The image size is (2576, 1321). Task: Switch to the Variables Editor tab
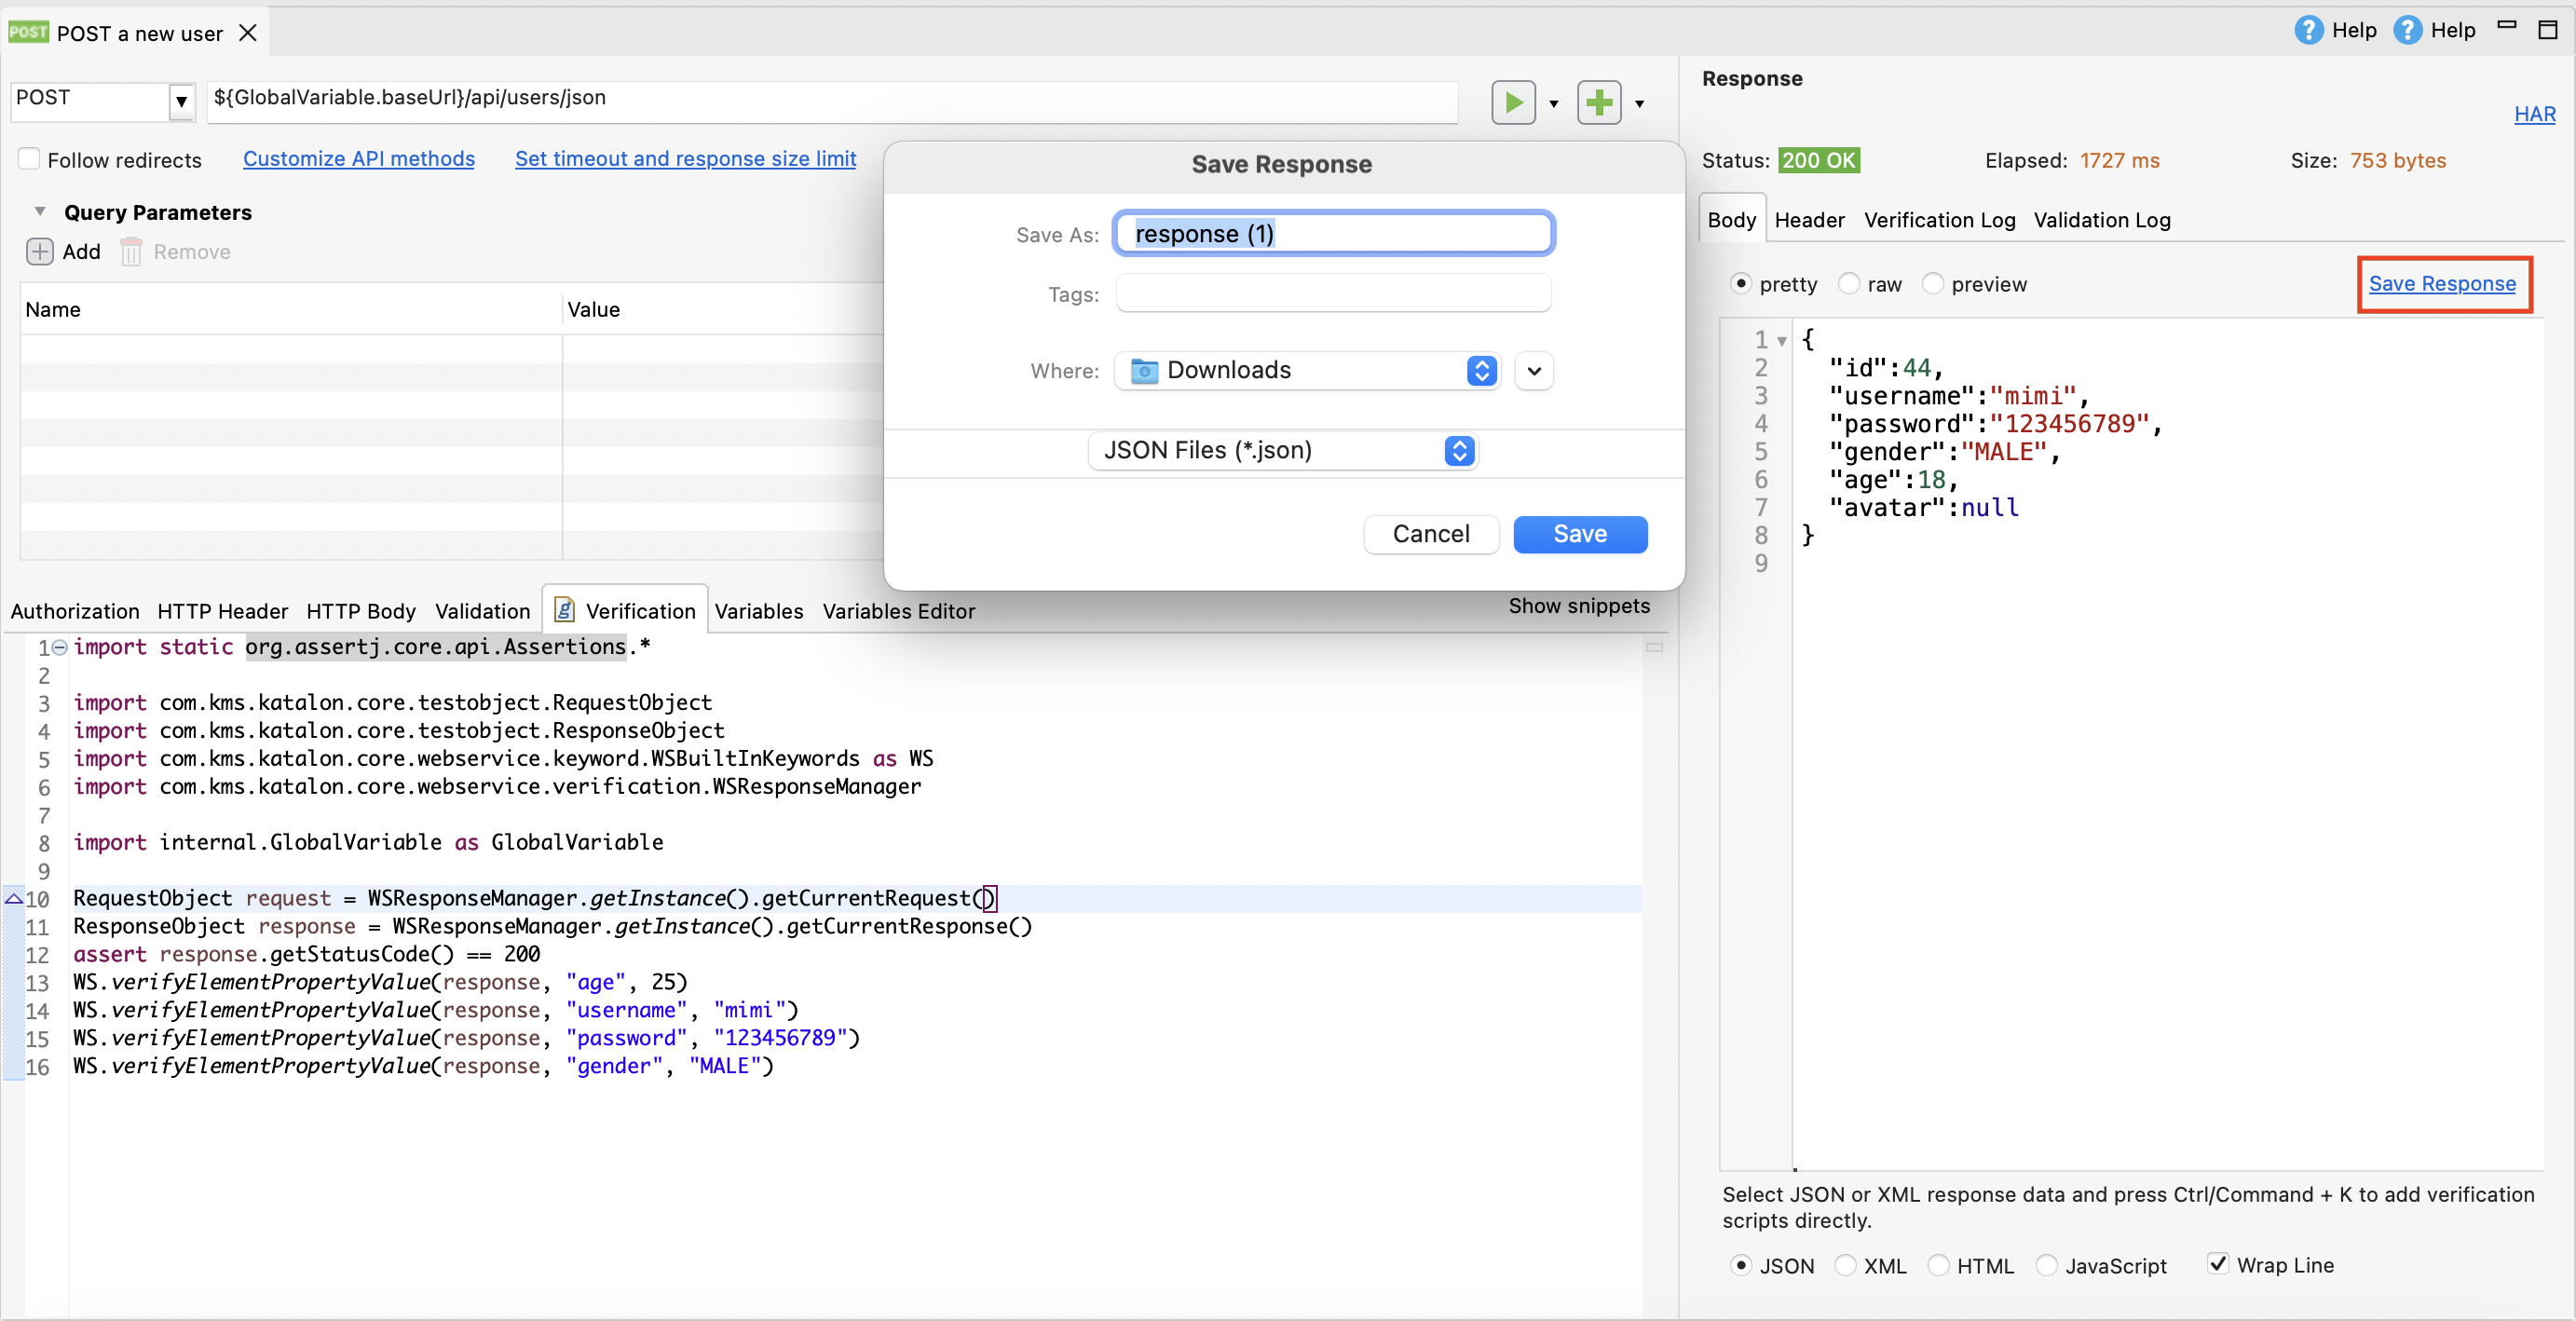[898, 611]
